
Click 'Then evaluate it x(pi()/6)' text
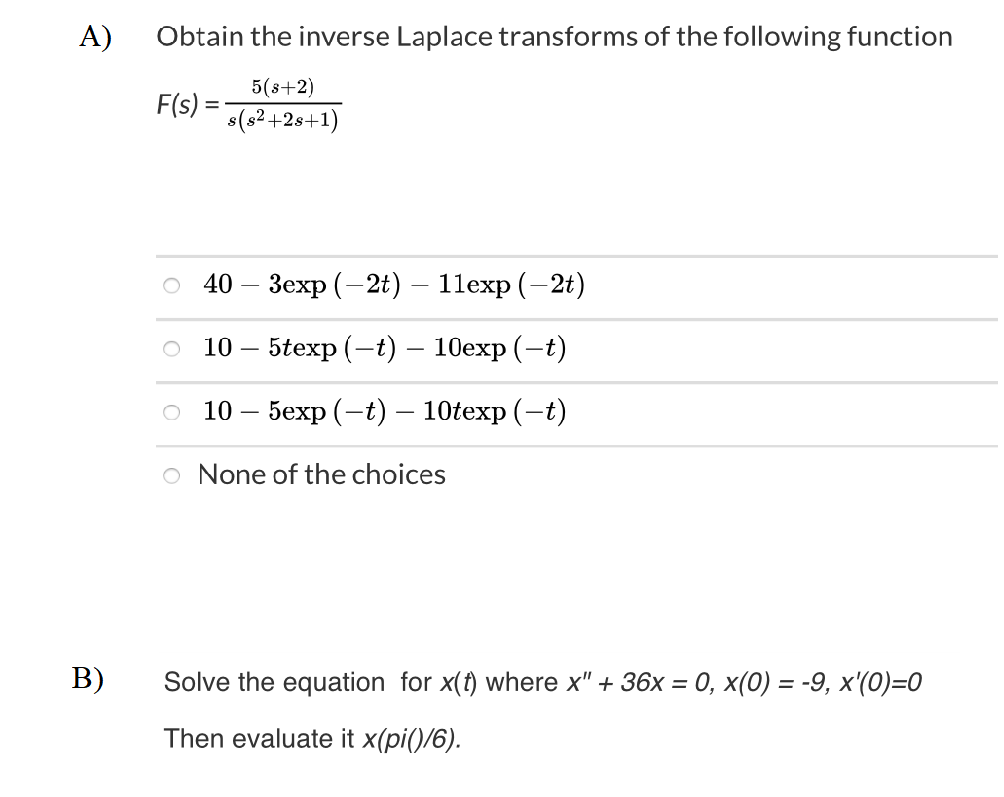[312, 739]
